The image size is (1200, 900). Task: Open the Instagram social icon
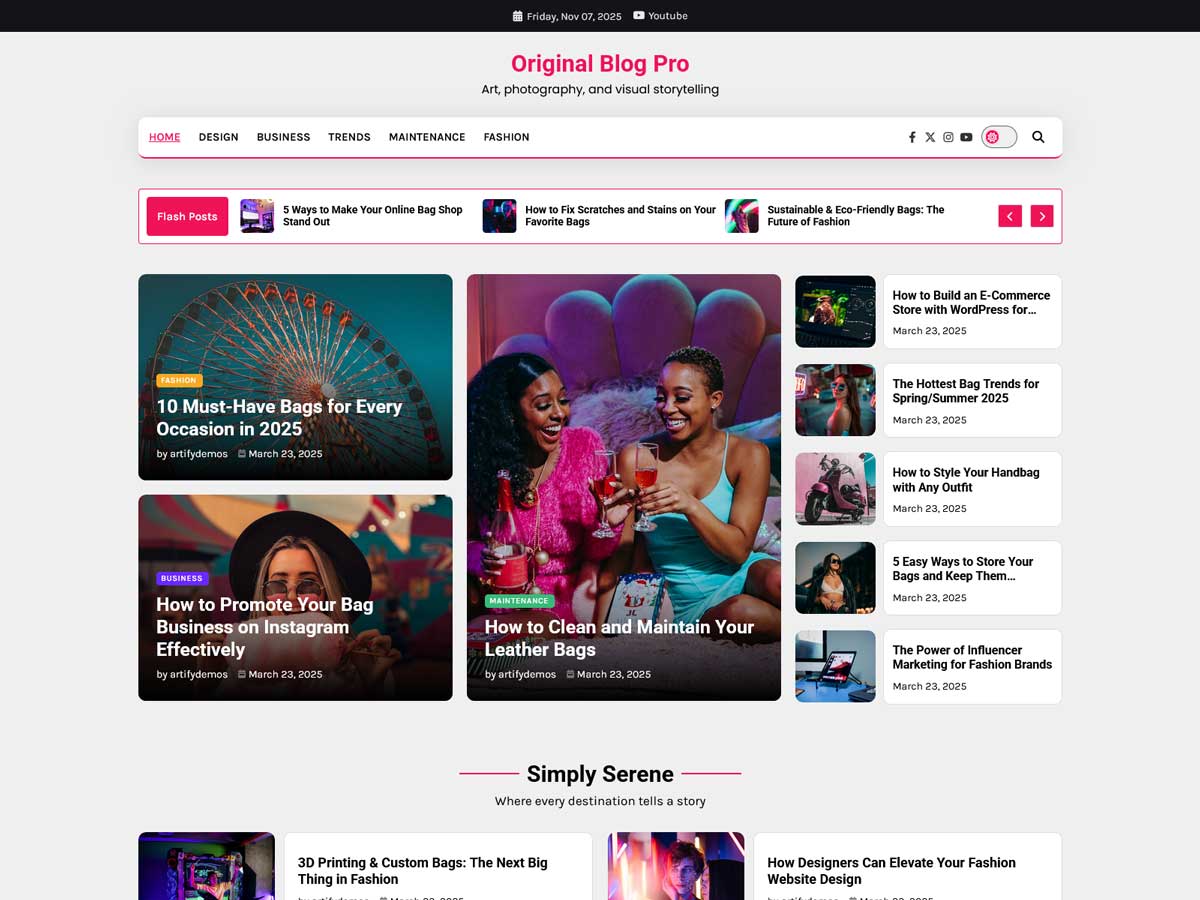pyautogui.click(x=948, y=137)
